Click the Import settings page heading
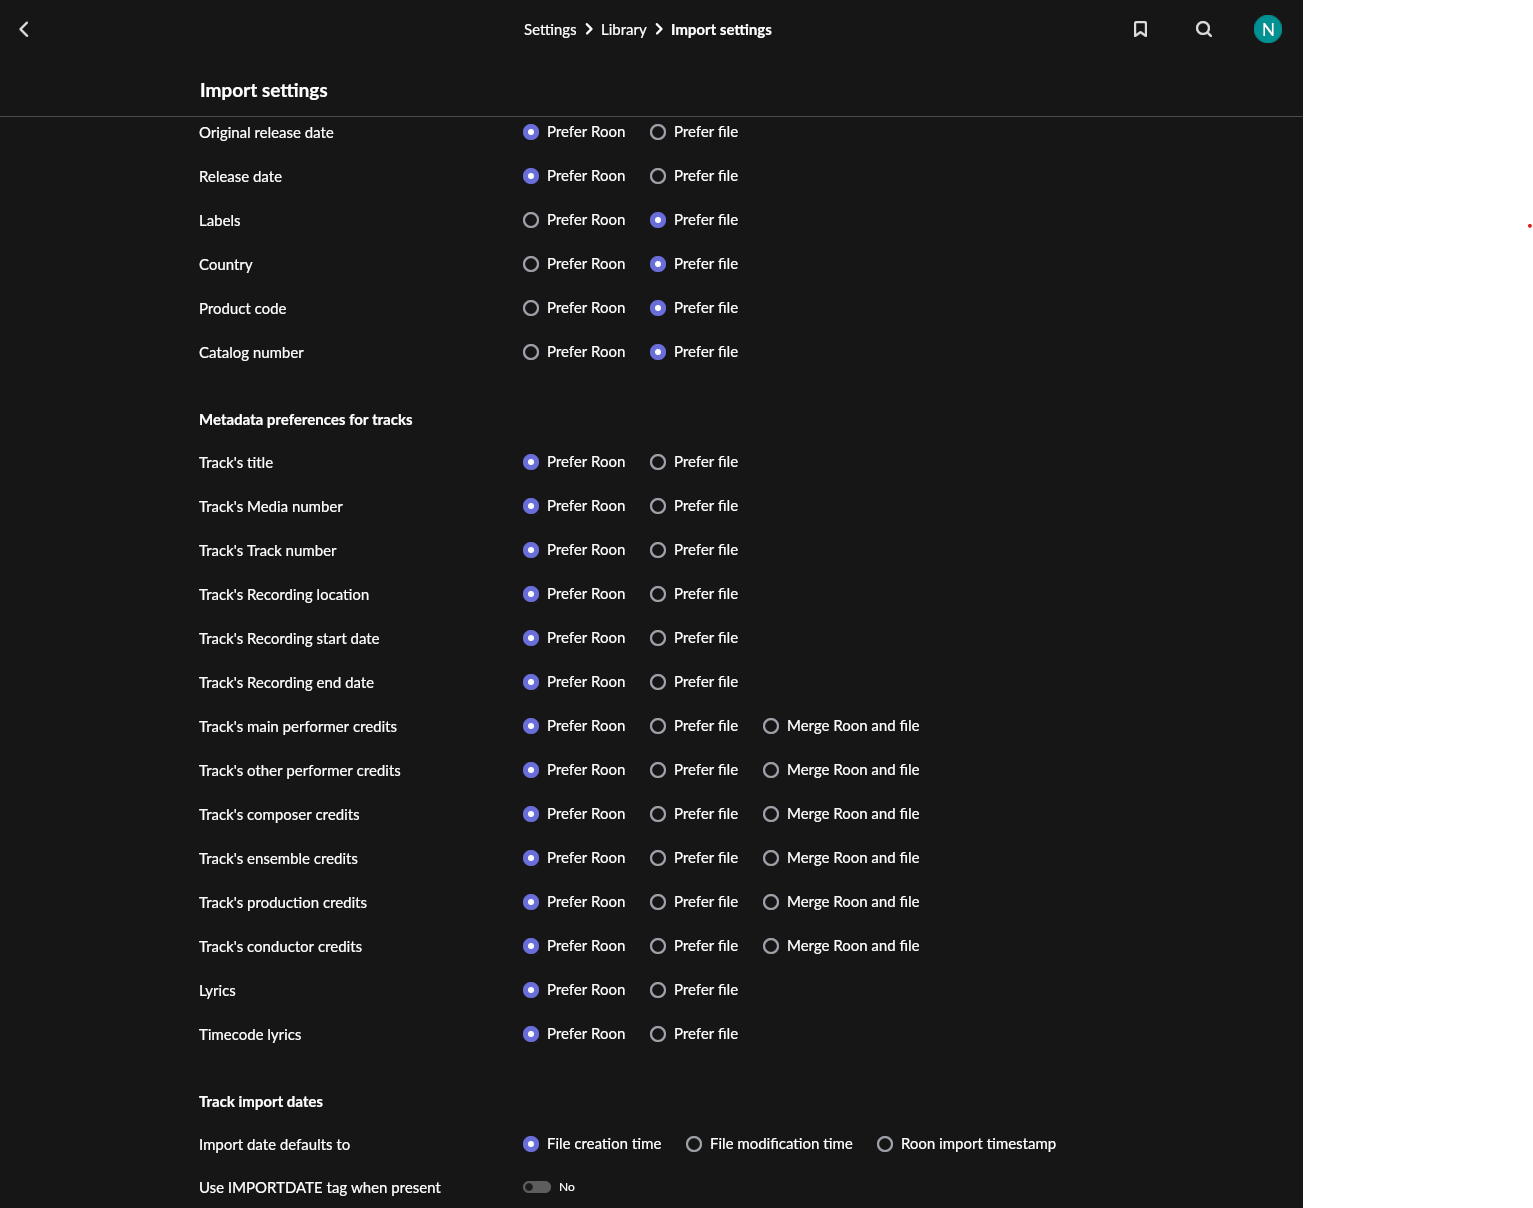 264,90
